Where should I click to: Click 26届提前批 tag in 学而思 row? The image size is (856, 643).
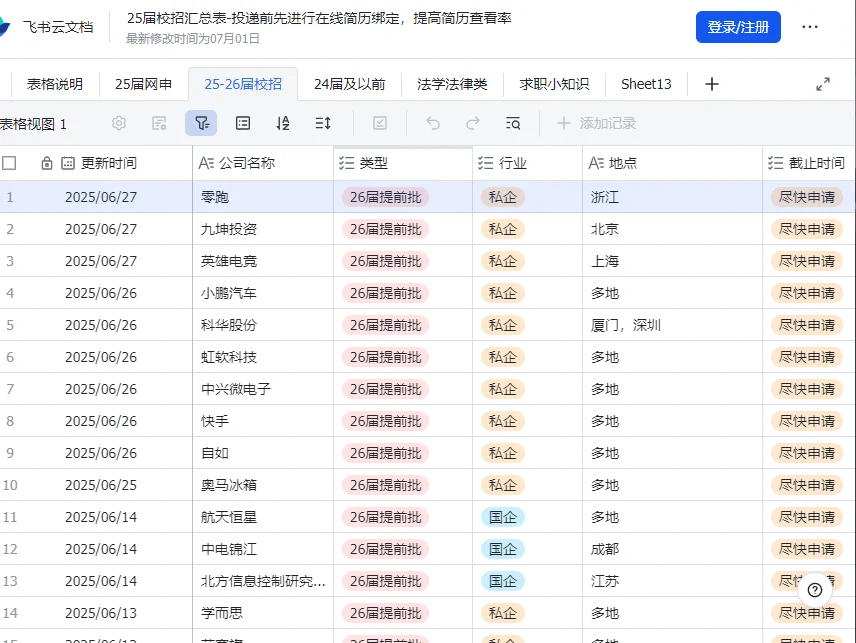pyautogui.click(x=385, y=613)
